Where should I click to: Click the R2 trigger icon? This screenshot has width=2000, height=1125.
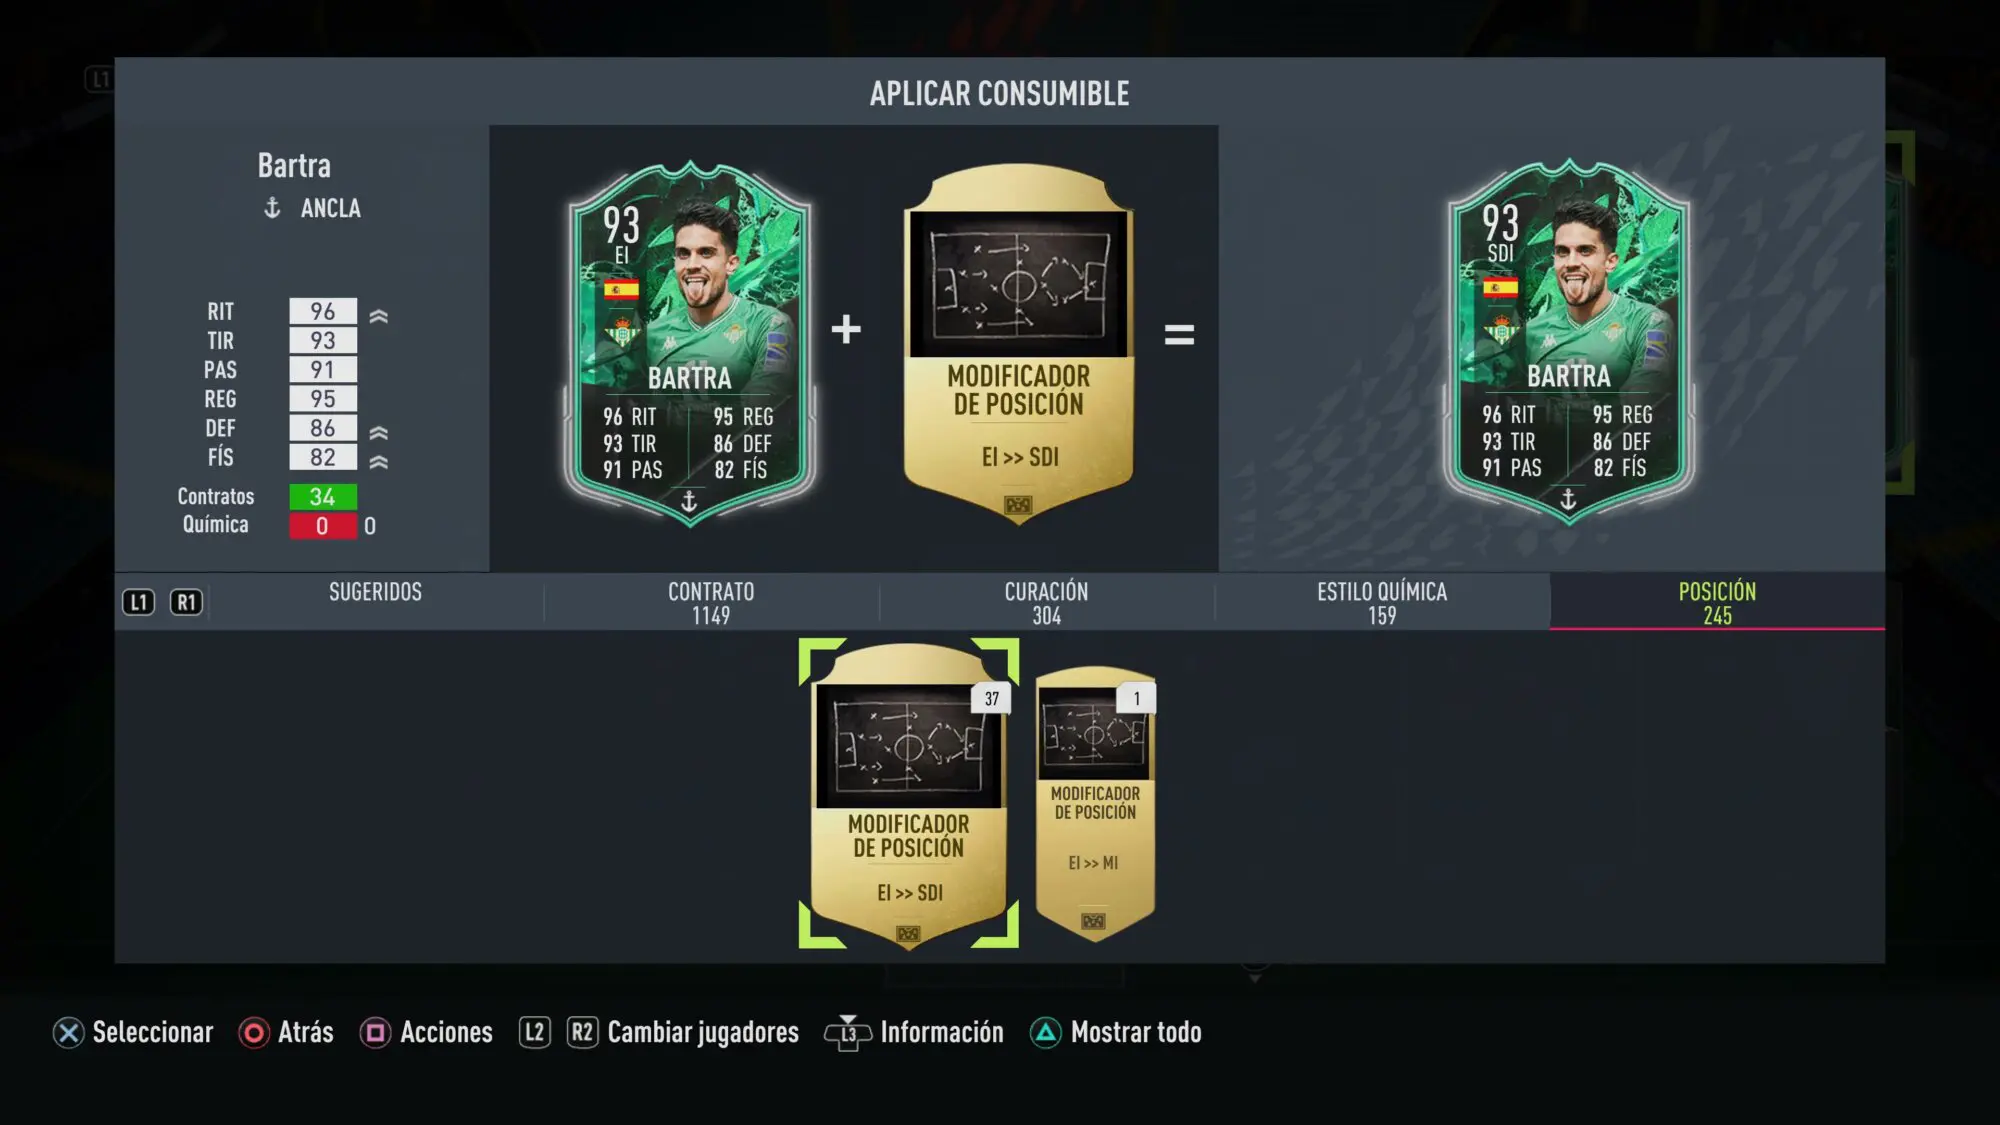click(582, 1032)
